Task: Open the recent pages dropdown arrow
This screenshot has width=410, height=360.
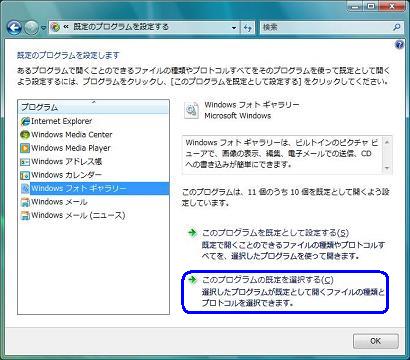Action: (43, 28)
